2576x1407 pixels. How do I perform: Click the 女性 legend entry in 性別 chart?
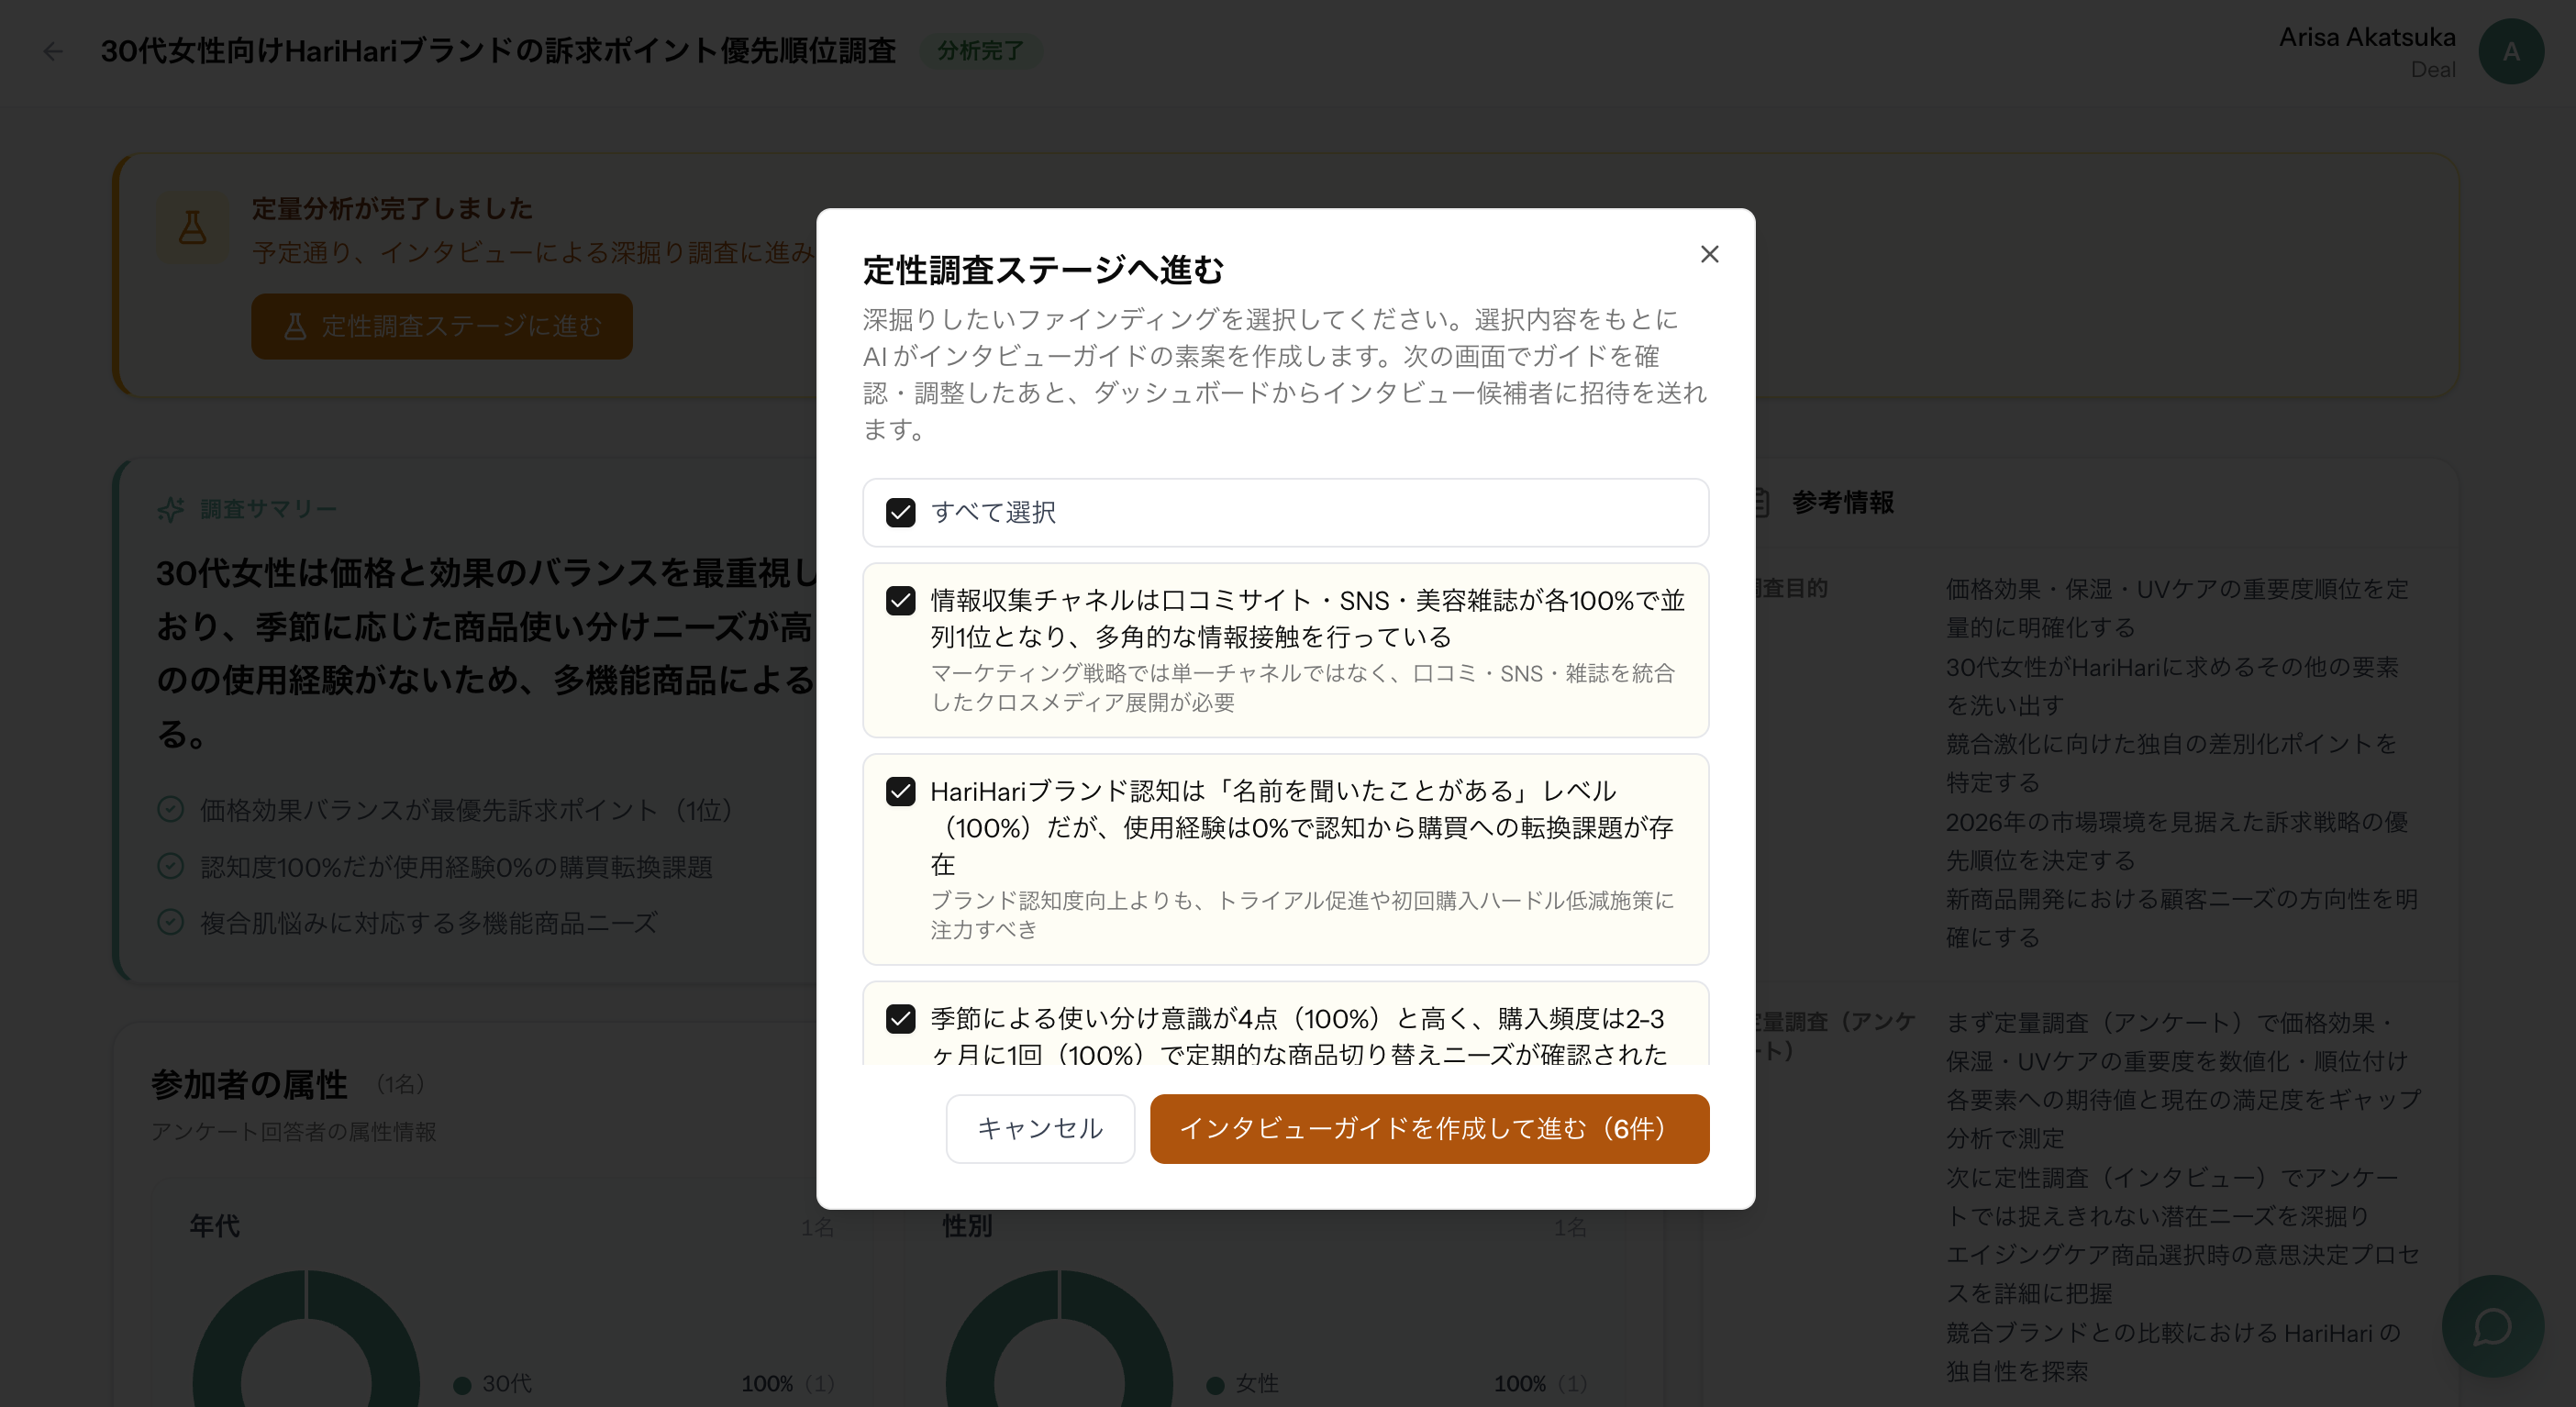tap(1243, 1383)
